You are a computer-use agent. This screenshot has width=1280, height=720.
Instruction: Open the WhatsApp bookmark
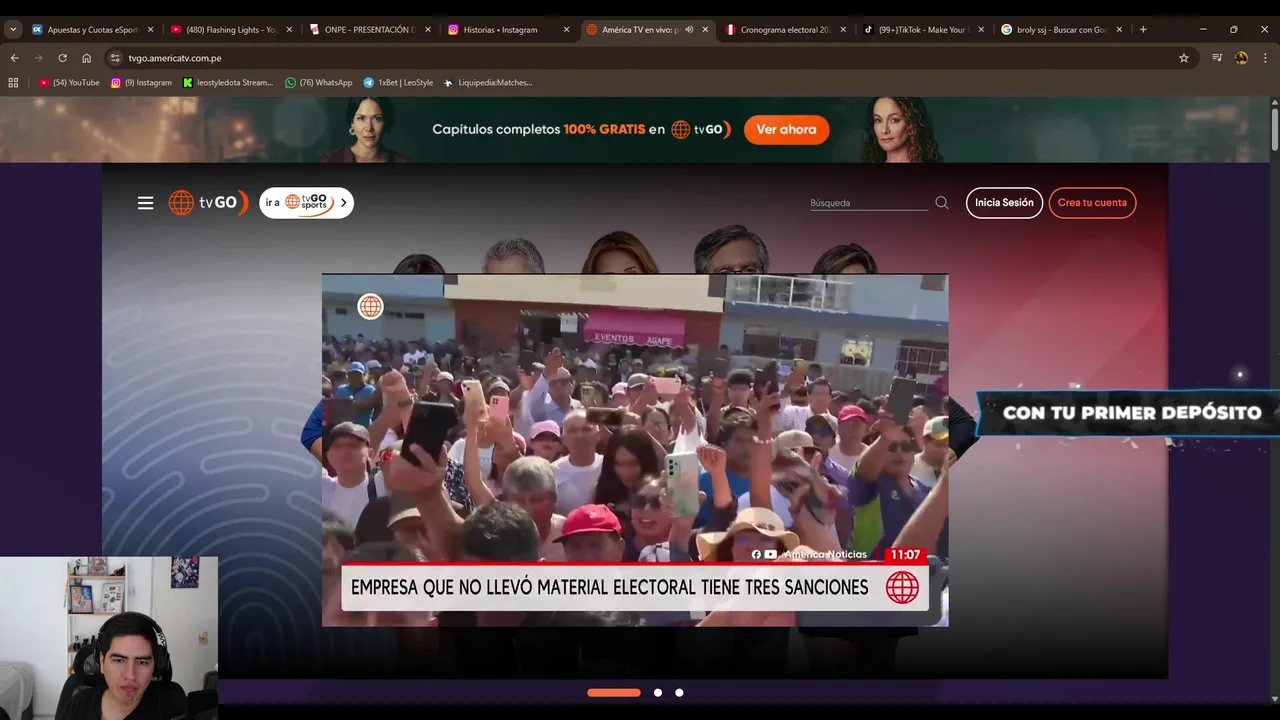coord(319,83)
